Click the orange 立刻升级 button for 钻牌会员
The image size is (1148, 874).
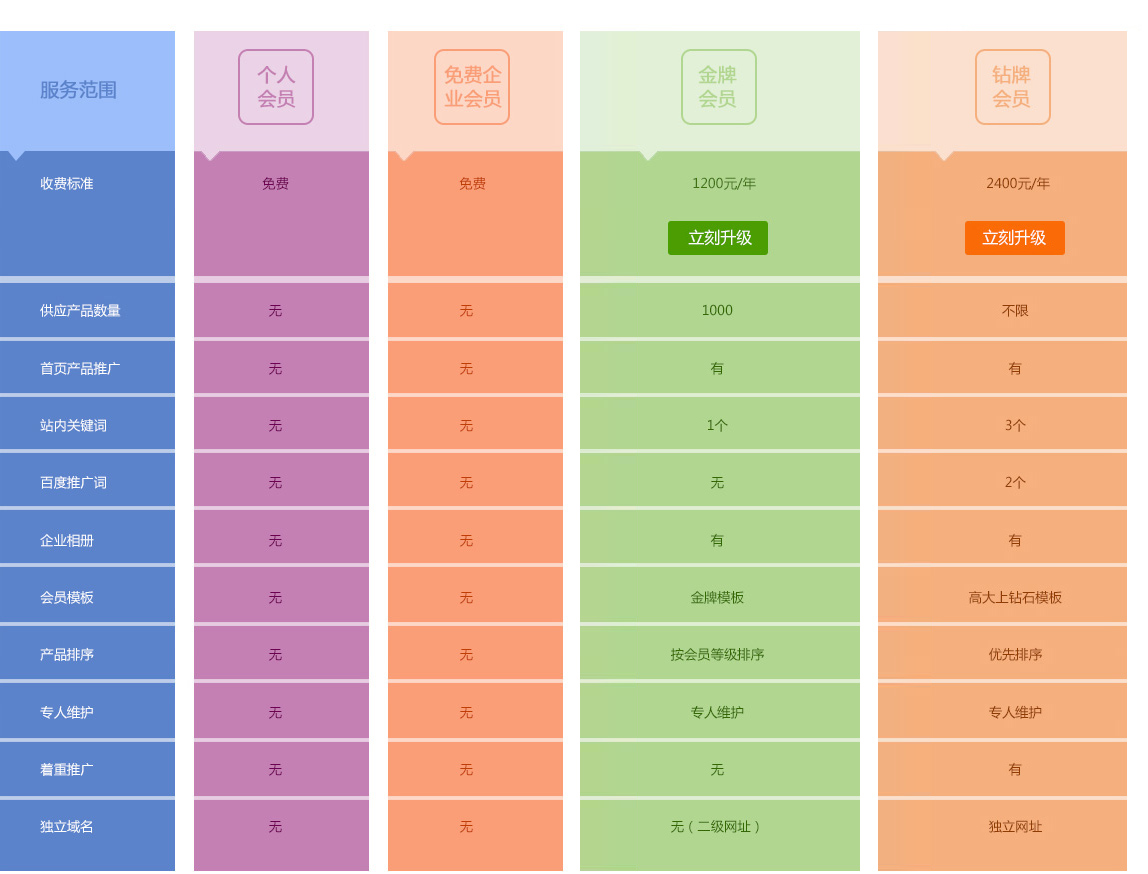[x=1014, y=238]
